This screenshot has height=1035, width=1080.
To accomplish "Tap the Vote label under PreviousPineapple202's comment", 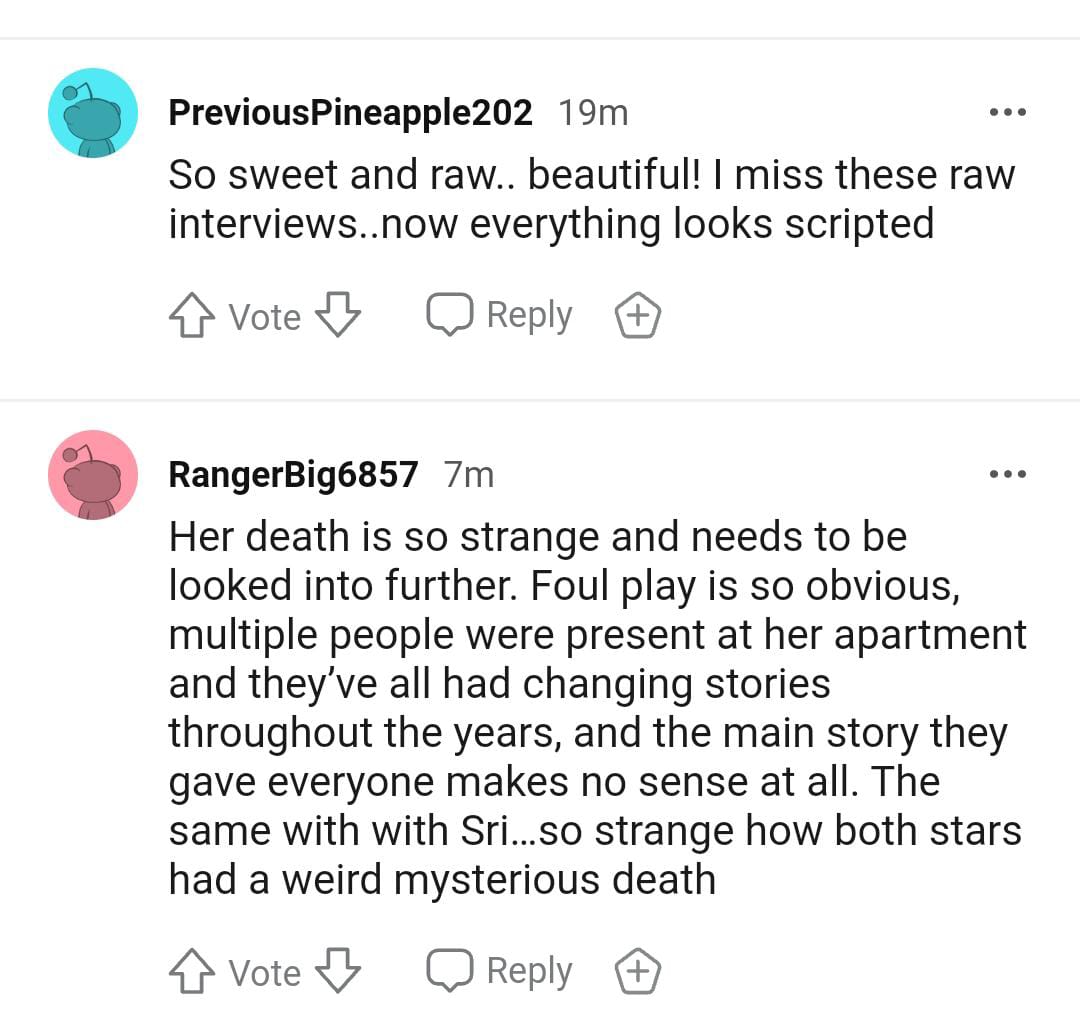I will [264, 317].
